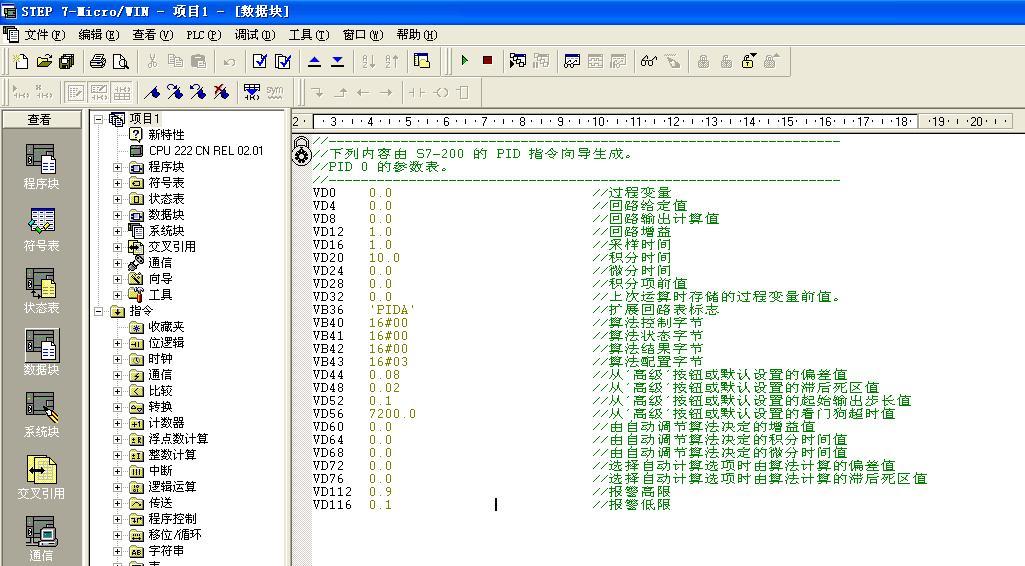The height and width of the screenshot is (566, 1025).
Task: Expand the 浮点数计算 instruction node
Action: tap(118, 439)
